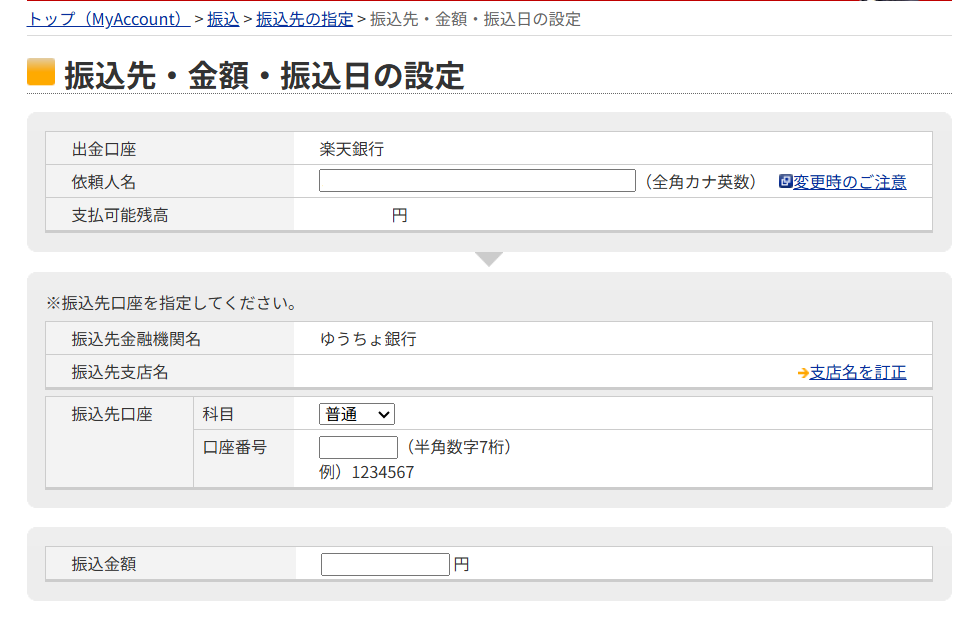Image resolution: width=977 pixels, height=618 pixels.
Task: Click the orange arrow icon before 支店名を訂正
Action: click(x=802, y=373)
